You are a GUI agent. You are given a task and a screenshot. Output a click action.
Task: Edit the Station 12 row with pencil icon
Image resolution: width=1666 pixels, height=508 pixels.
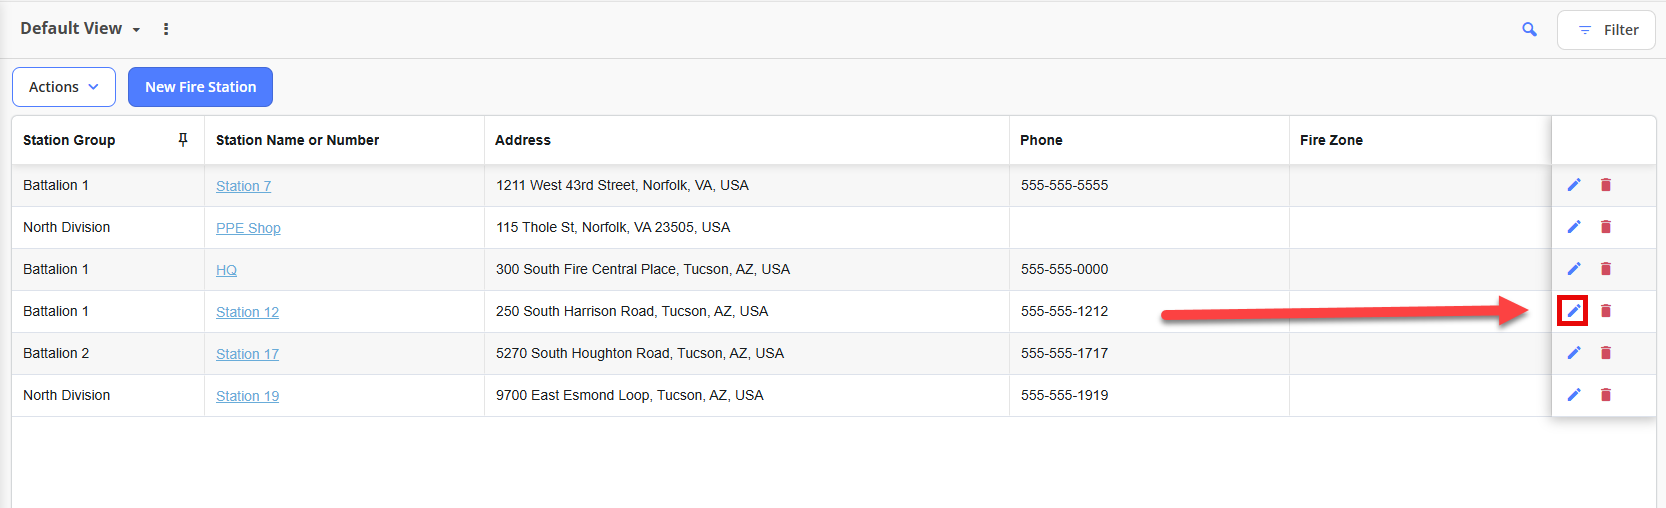coord(1573,311)
